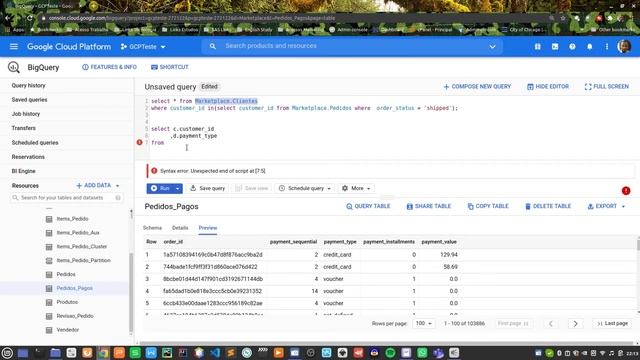Screen dimensions: 640x360
Task: Open the Export dropdown
Action: click(606, 207)
